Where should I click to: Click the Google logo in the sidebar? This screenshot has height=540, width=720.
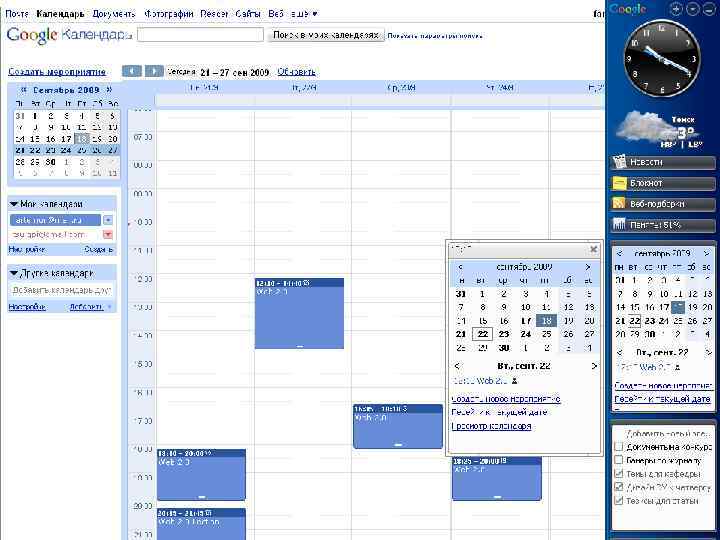click(628, 9)
